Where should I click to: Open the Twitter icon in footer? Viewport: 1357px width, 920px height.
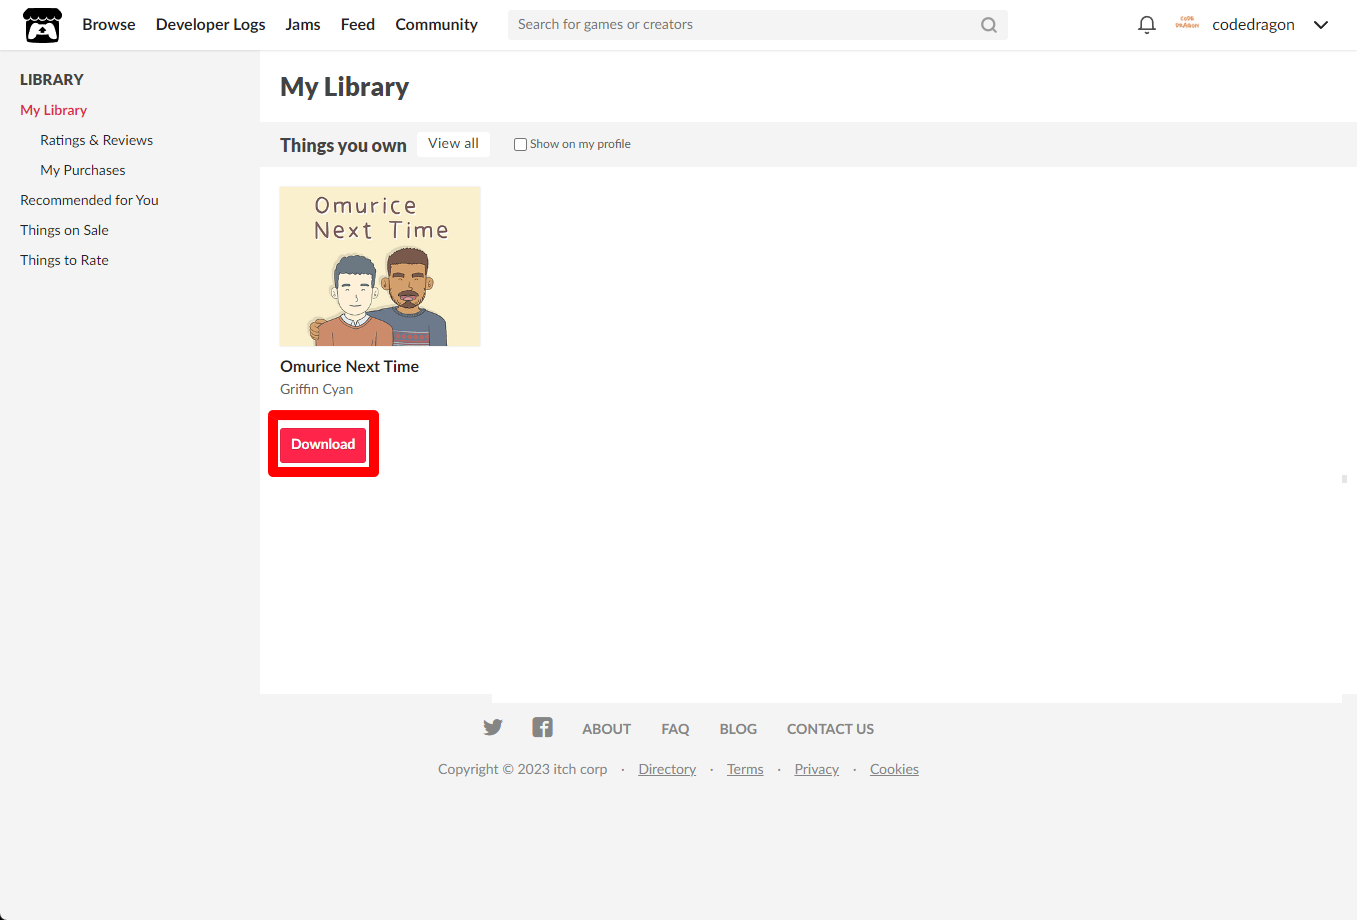pyautogui.click(x=493, y=727)
